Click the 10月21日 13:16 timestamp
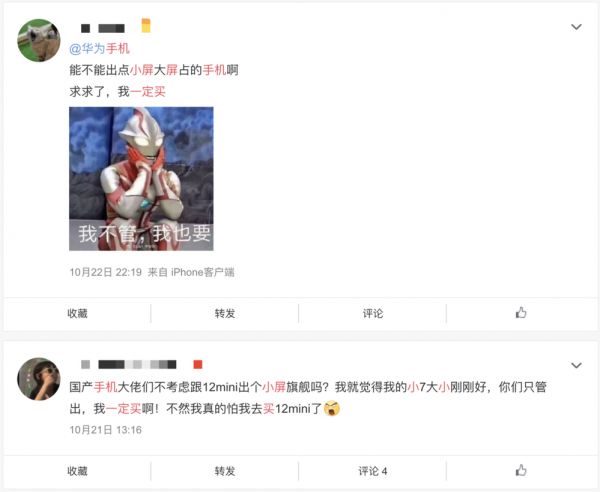 click(x=106, y=430)
